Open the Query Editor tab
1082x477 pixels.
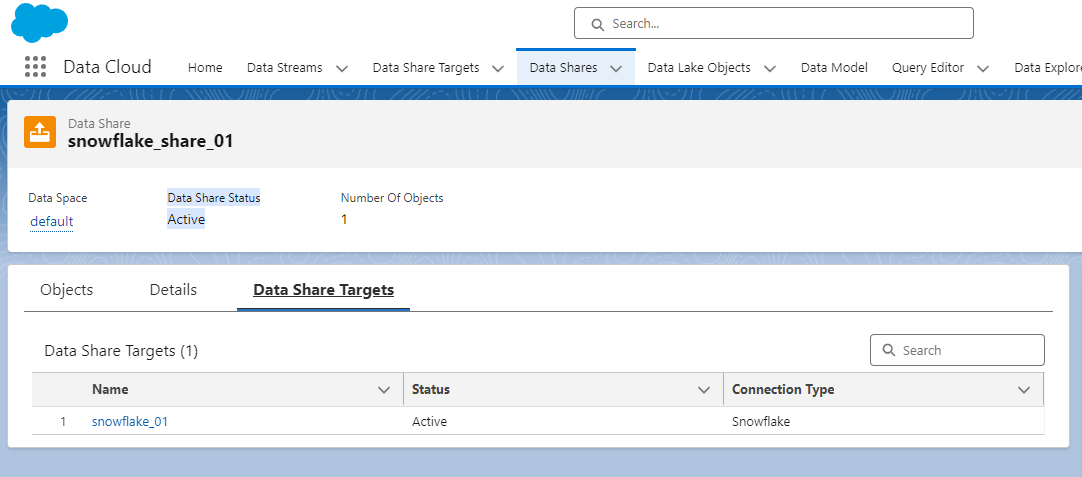[928, 68]
